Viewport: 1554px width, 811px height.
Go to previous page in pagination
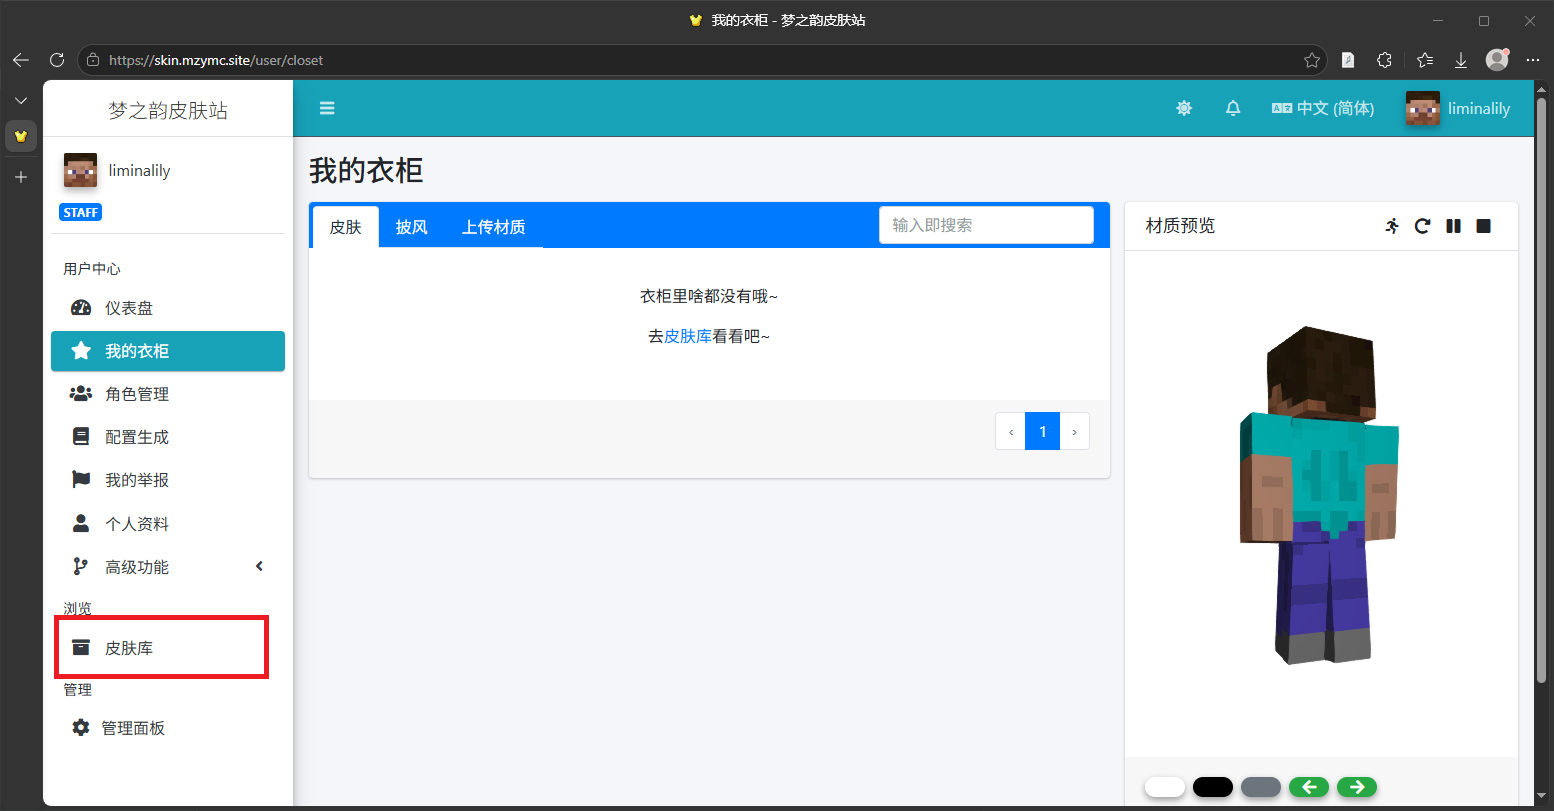coord(1010,431)
